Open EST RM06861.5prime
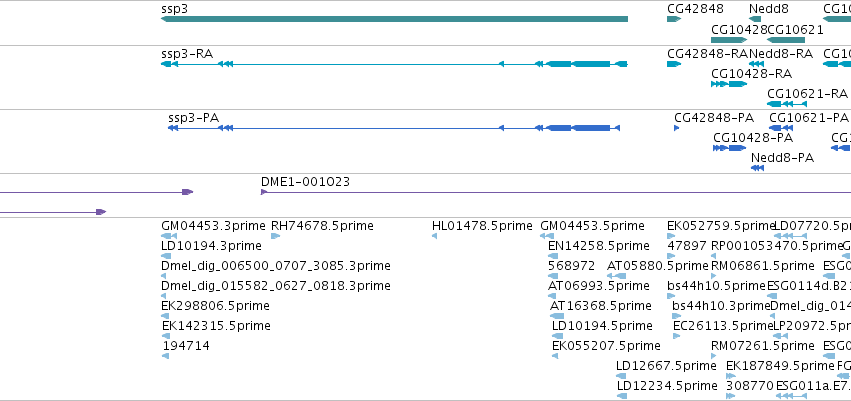 coord(763,266)
